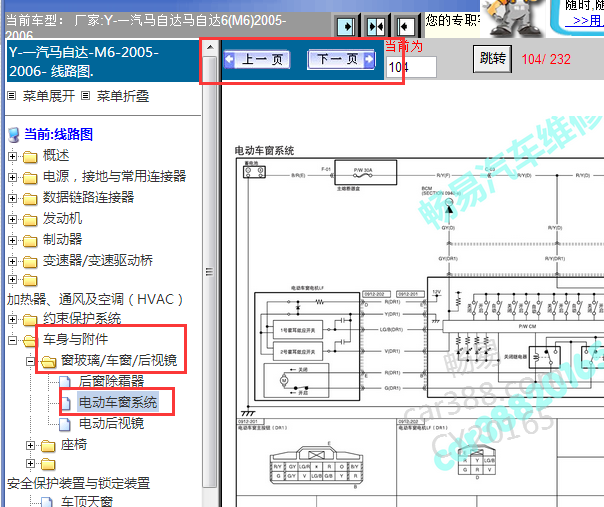Select 变速器/变速驱动桥 folder label
The width and height of the screenshot is (604, 507).
pyautogui.click(x=98, y=260)
